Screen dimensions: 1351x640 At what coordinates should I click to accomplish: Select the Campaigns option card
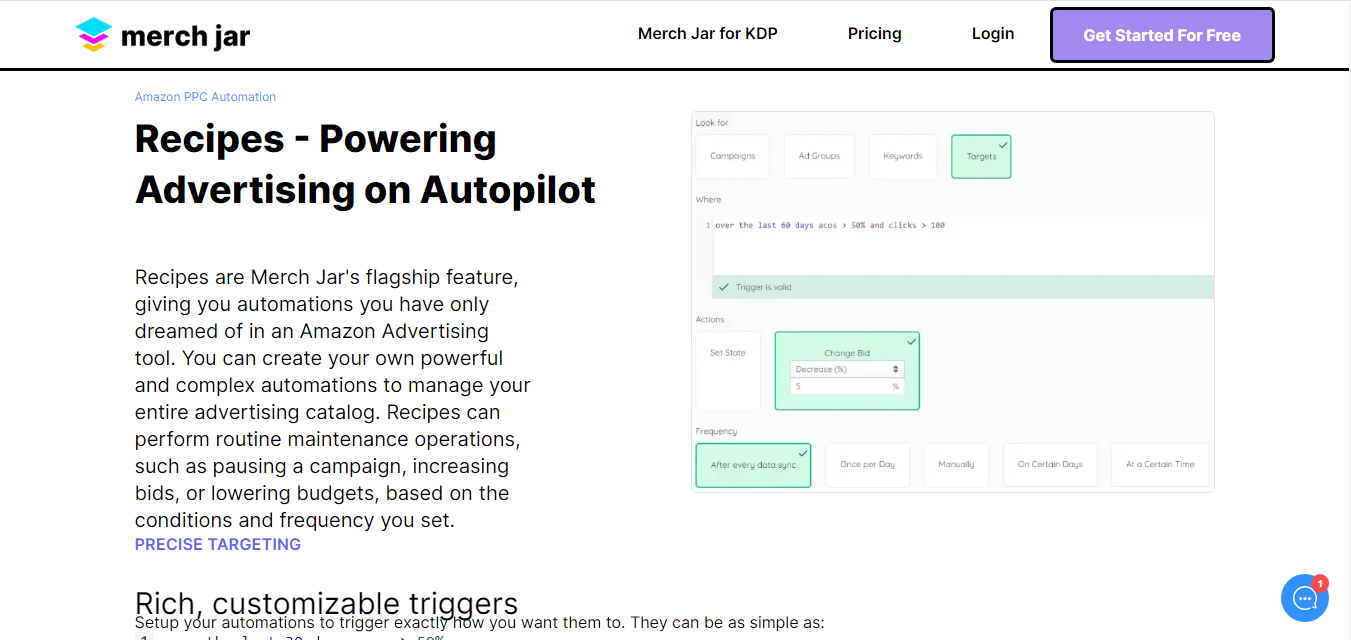tap(733, 156)
